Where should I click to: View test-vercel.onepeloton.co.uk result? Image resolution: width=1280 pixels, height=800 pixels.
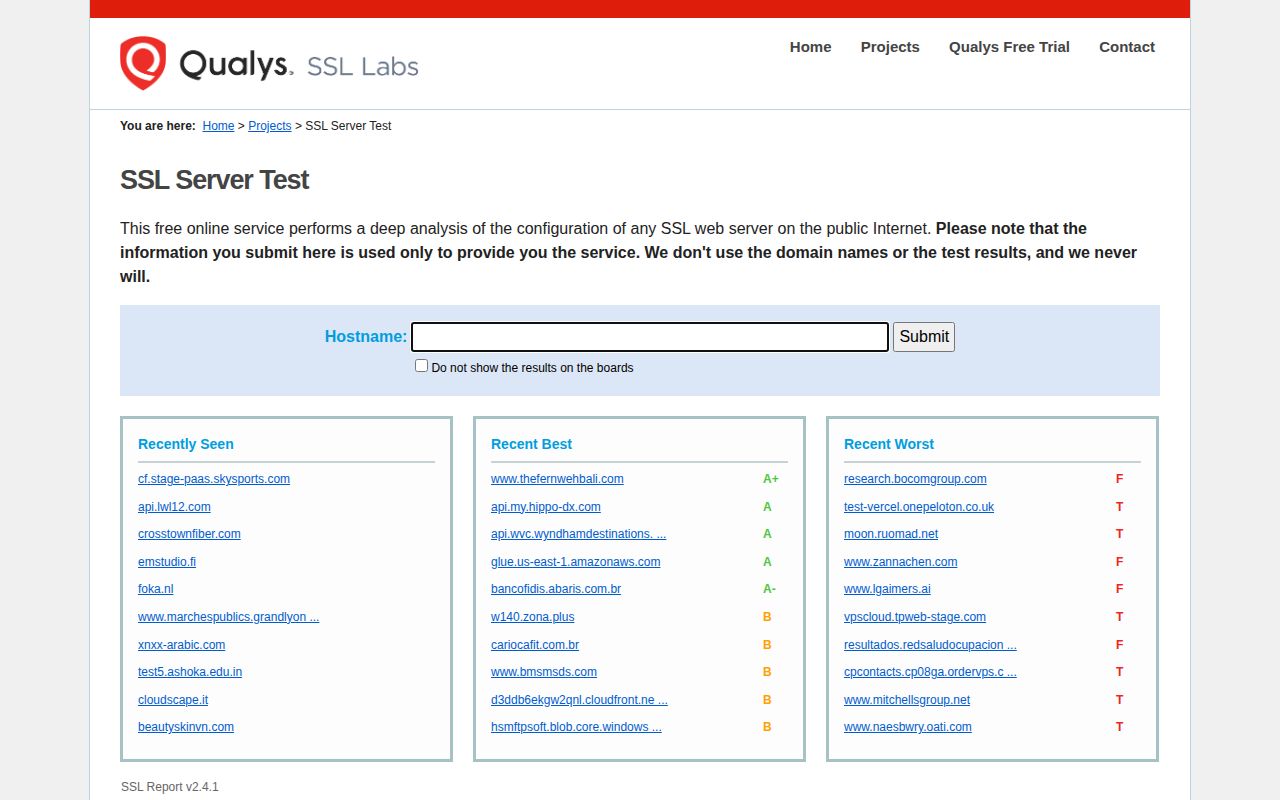pos(917,507)
